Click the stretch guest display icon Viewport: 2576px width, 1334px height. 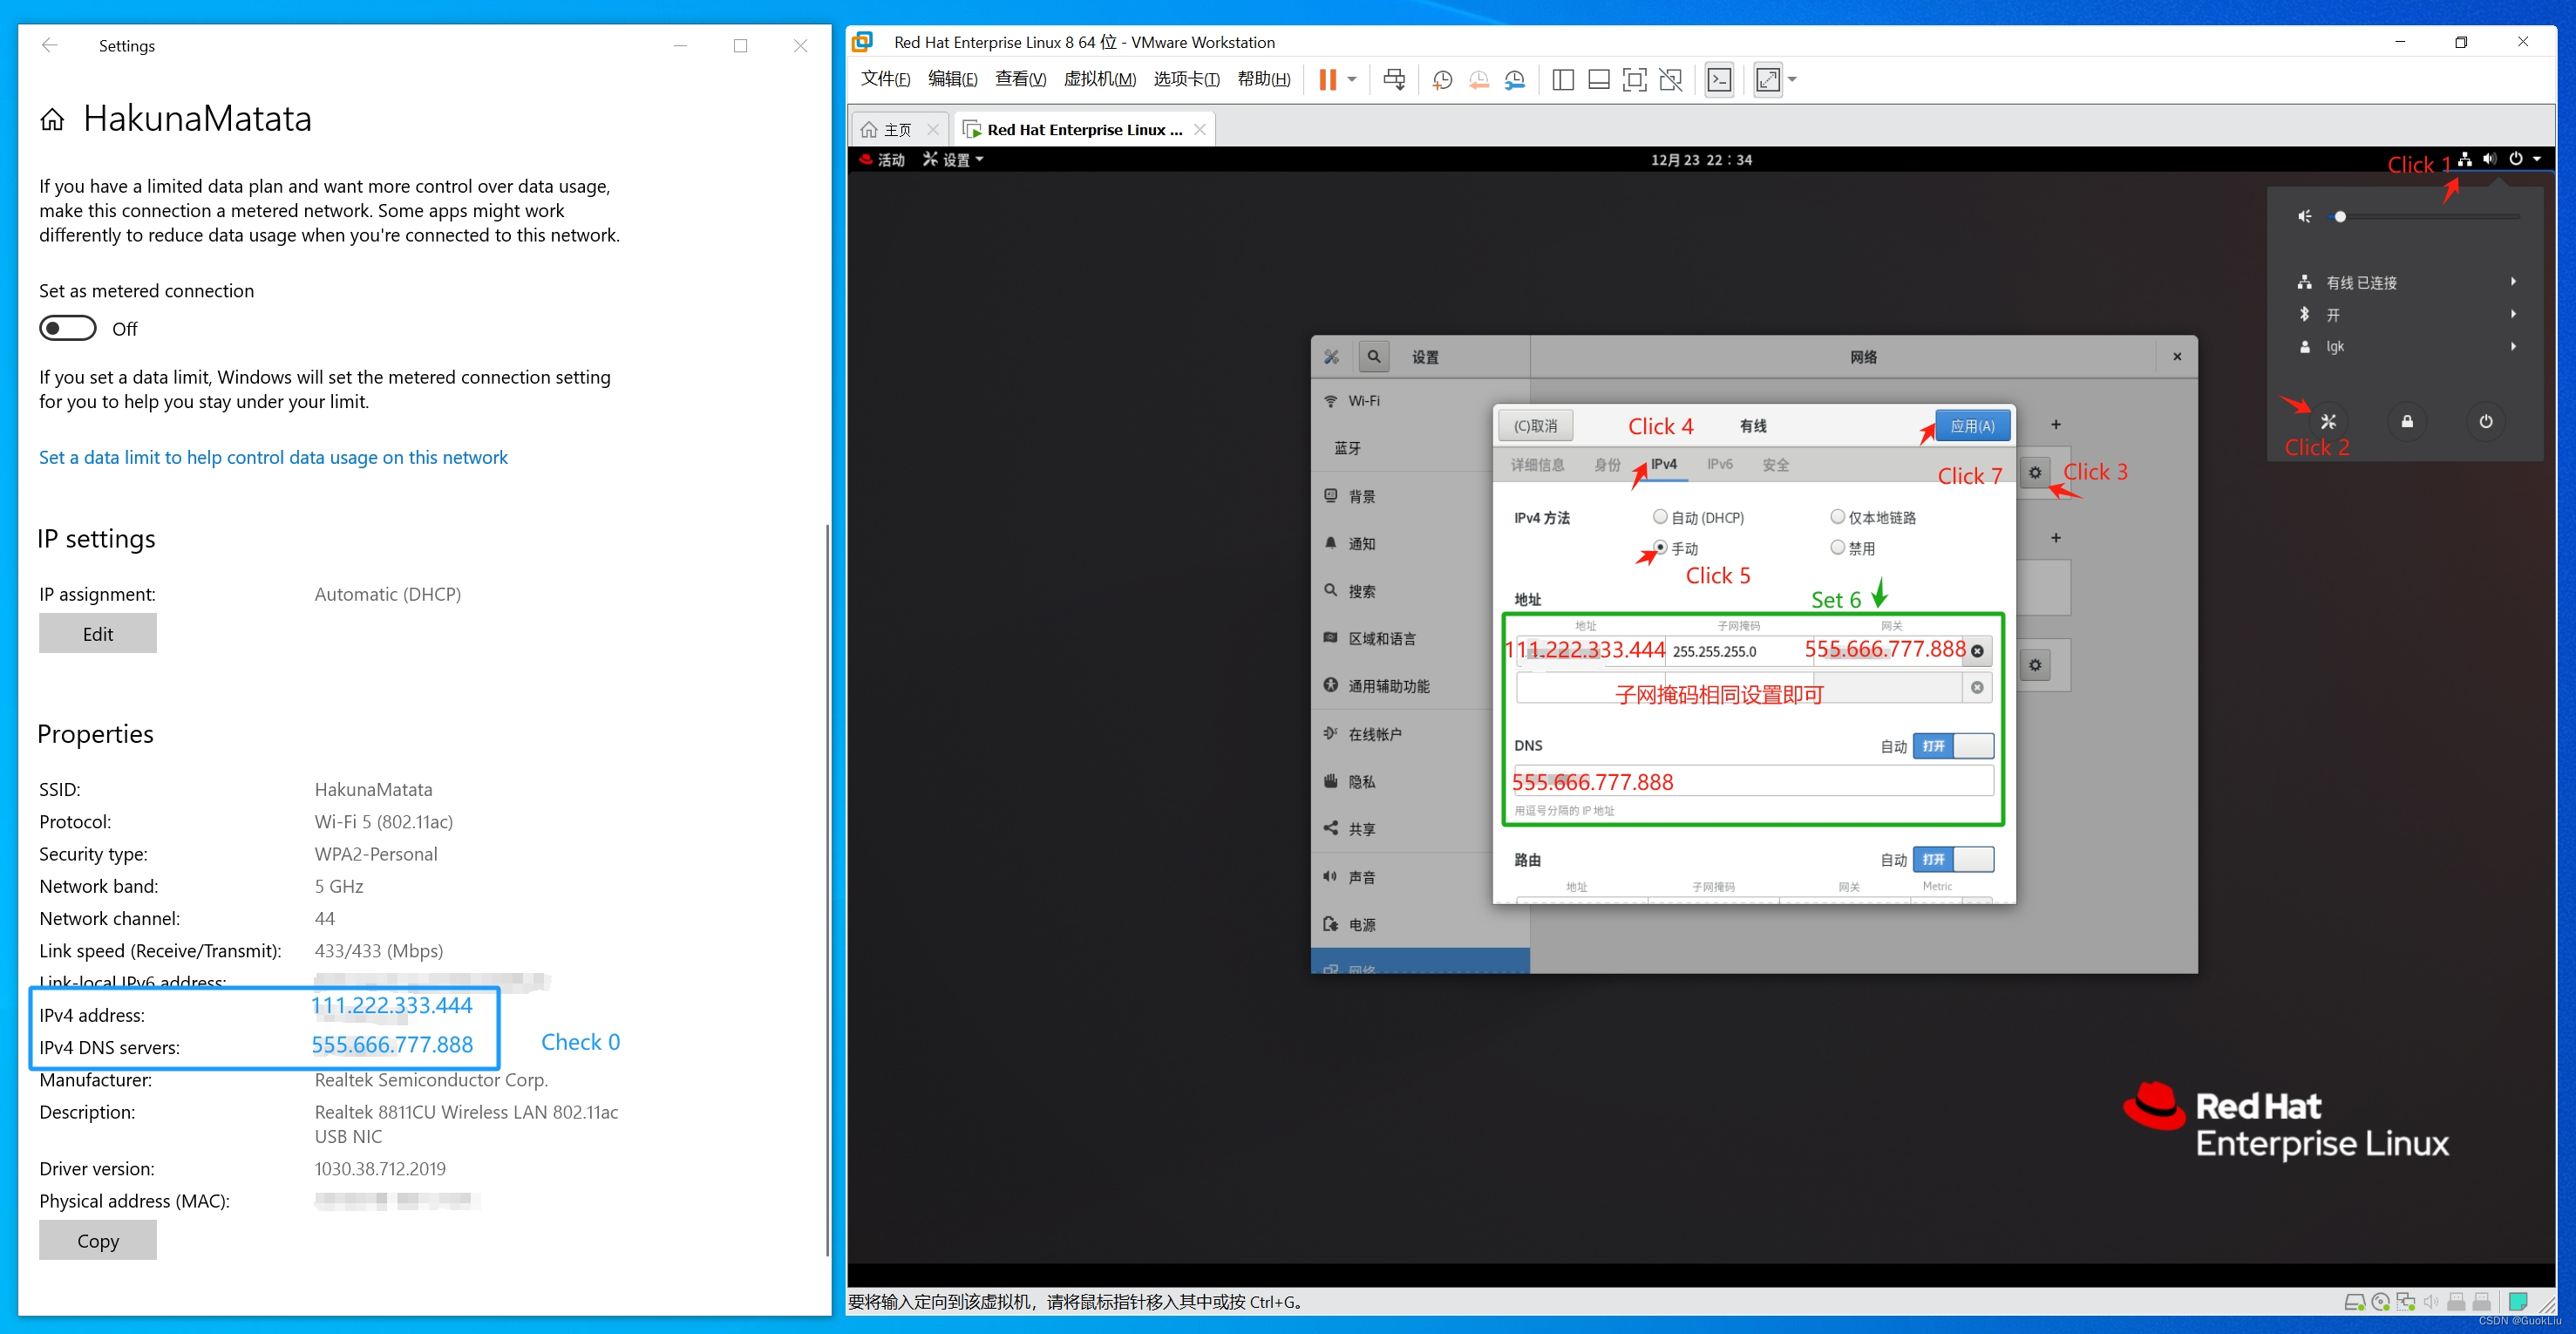tap(1767, 80)
